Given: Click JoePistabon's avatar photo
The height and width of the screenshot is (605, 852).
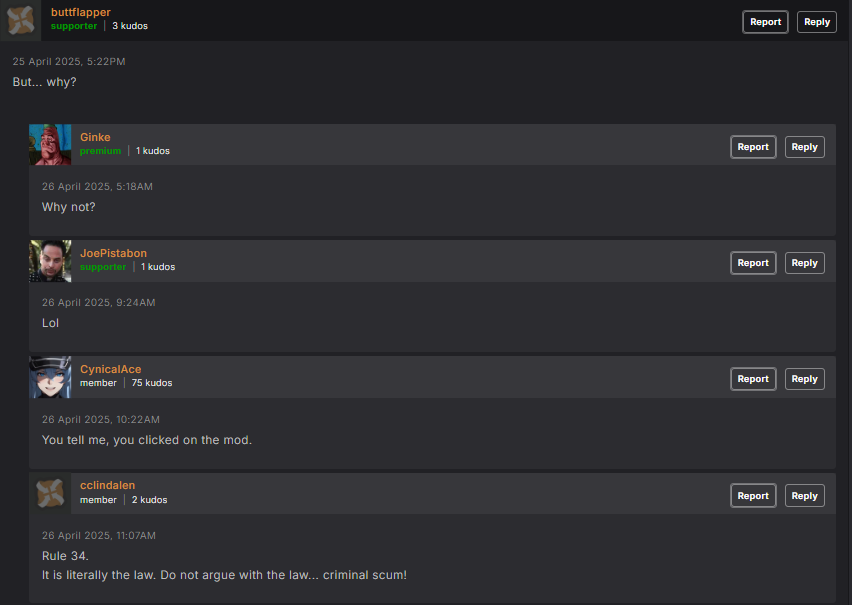Looking at the screenshot, I should (x=50, y=261).
